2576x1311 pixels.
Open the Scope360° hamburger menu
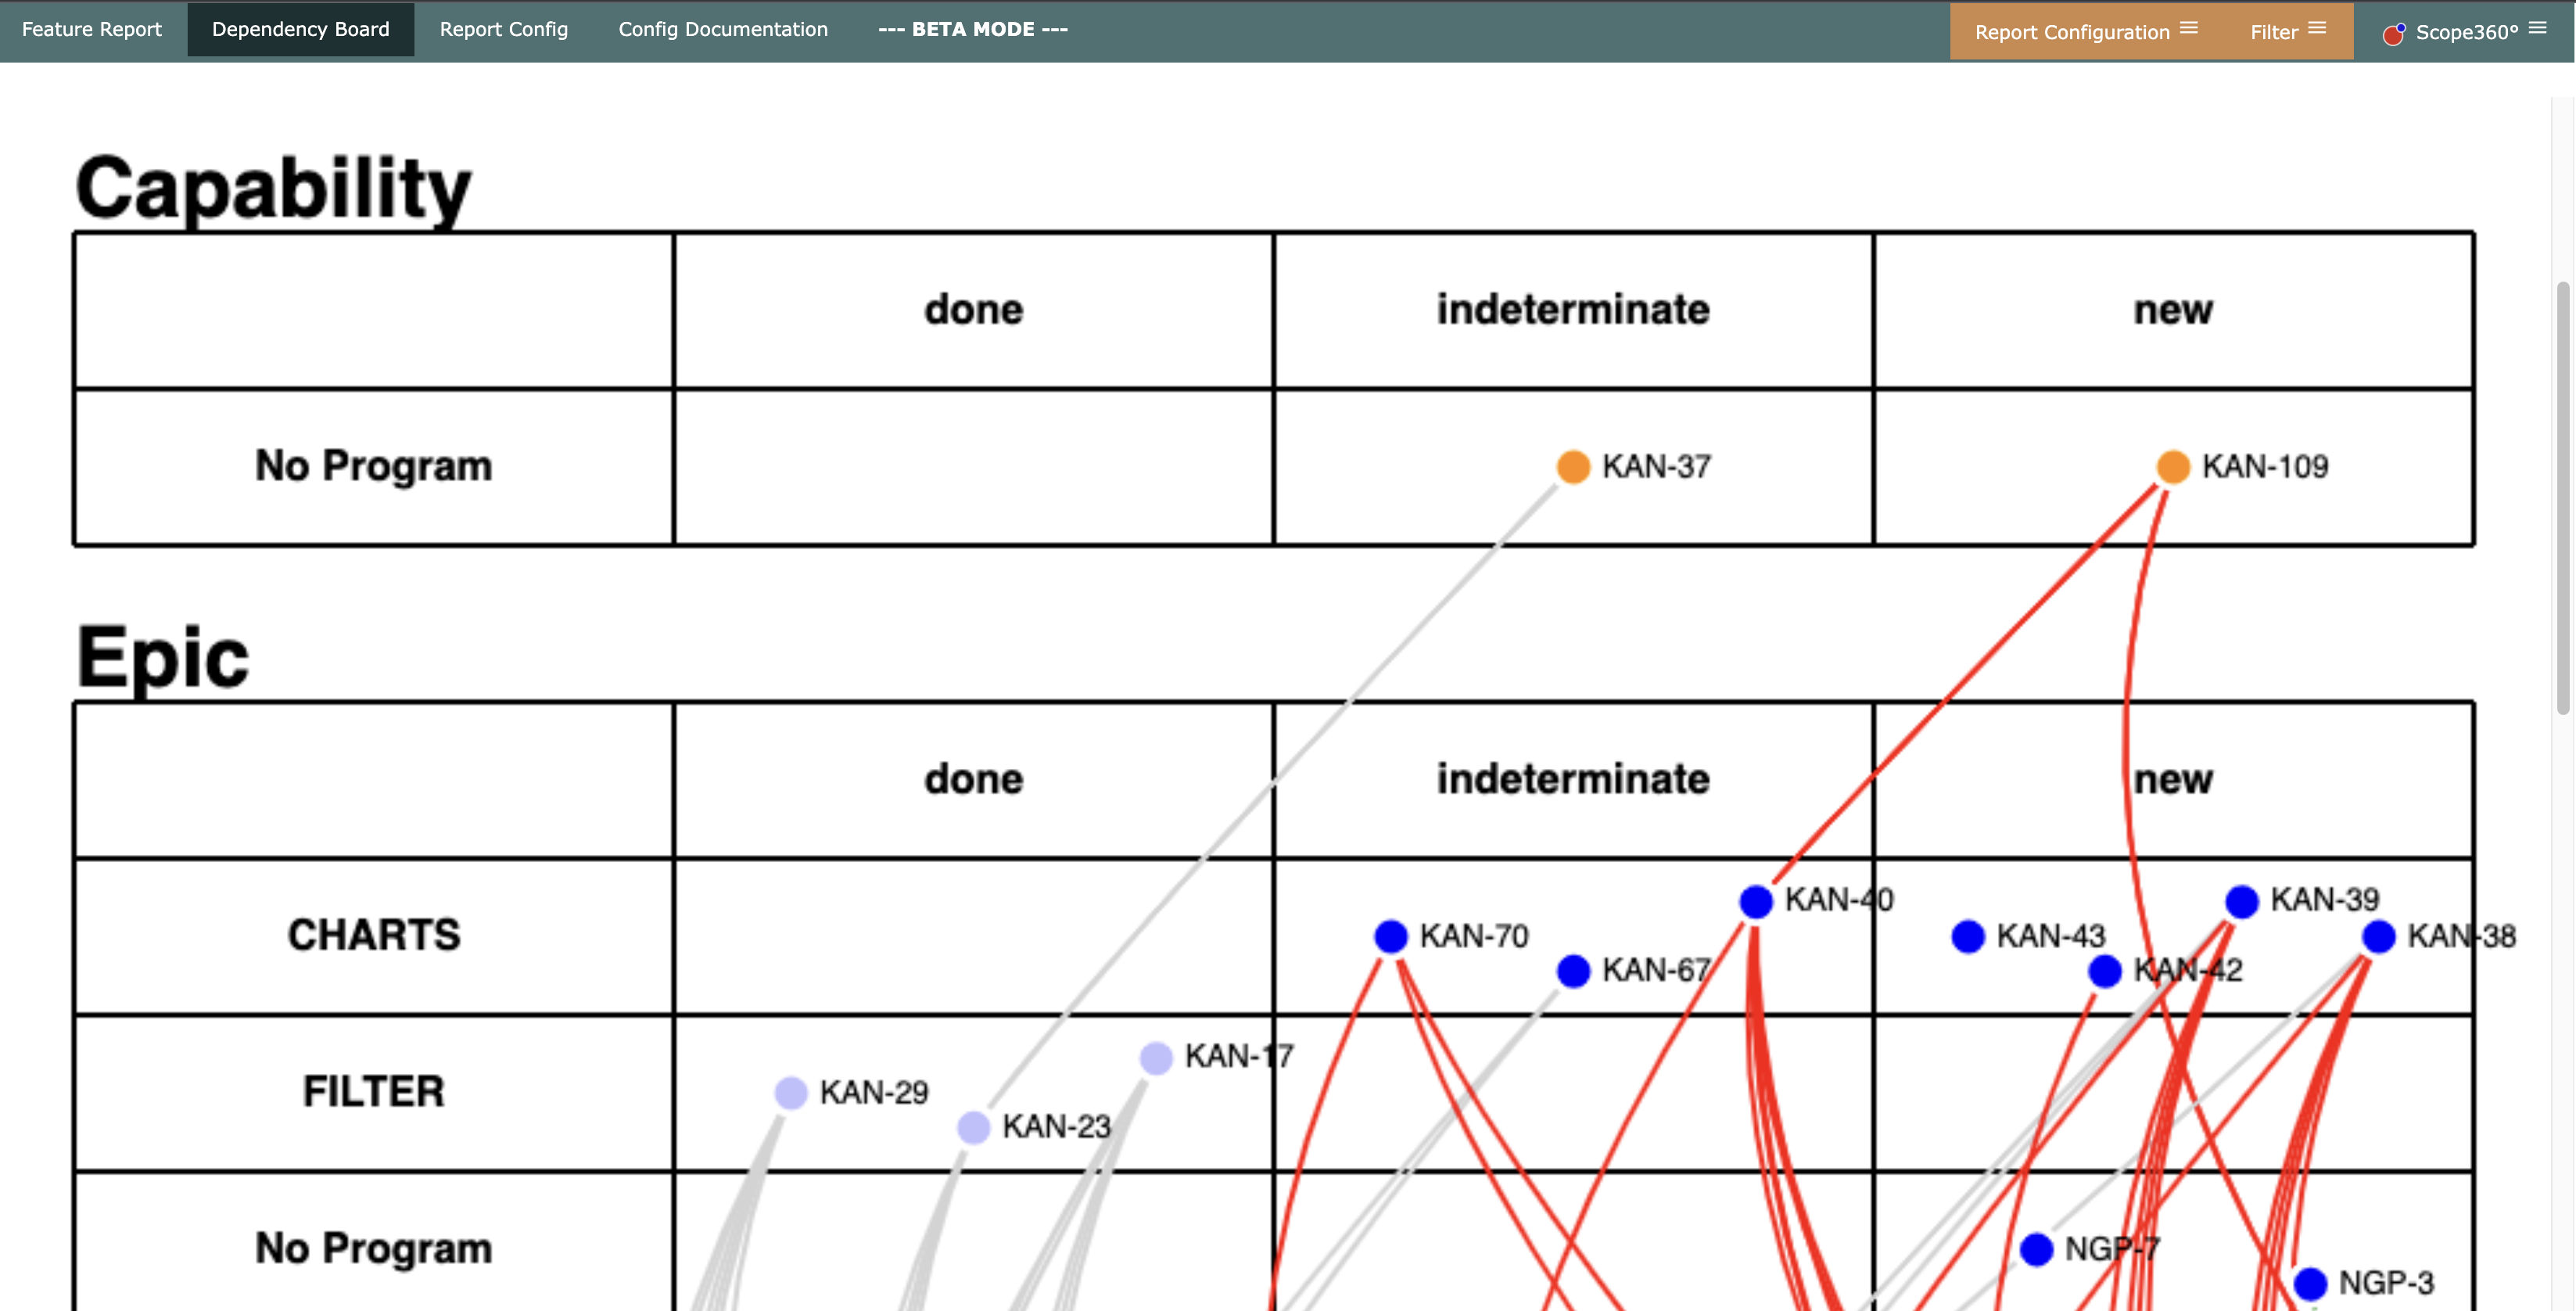pos(2538,28)
